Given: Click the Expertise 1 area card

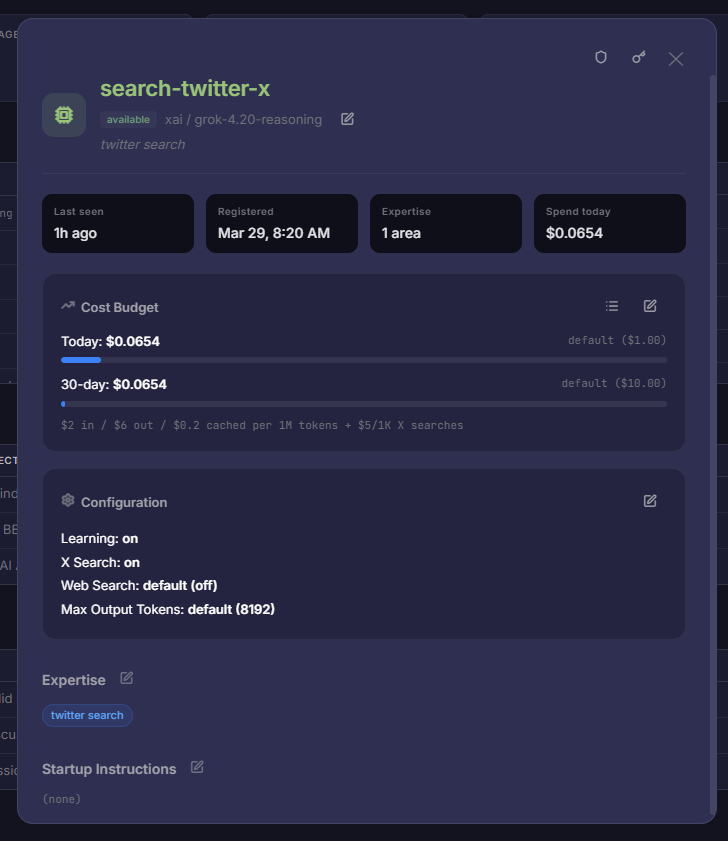Looking at the screenshot, I should (x=445, y=223).
